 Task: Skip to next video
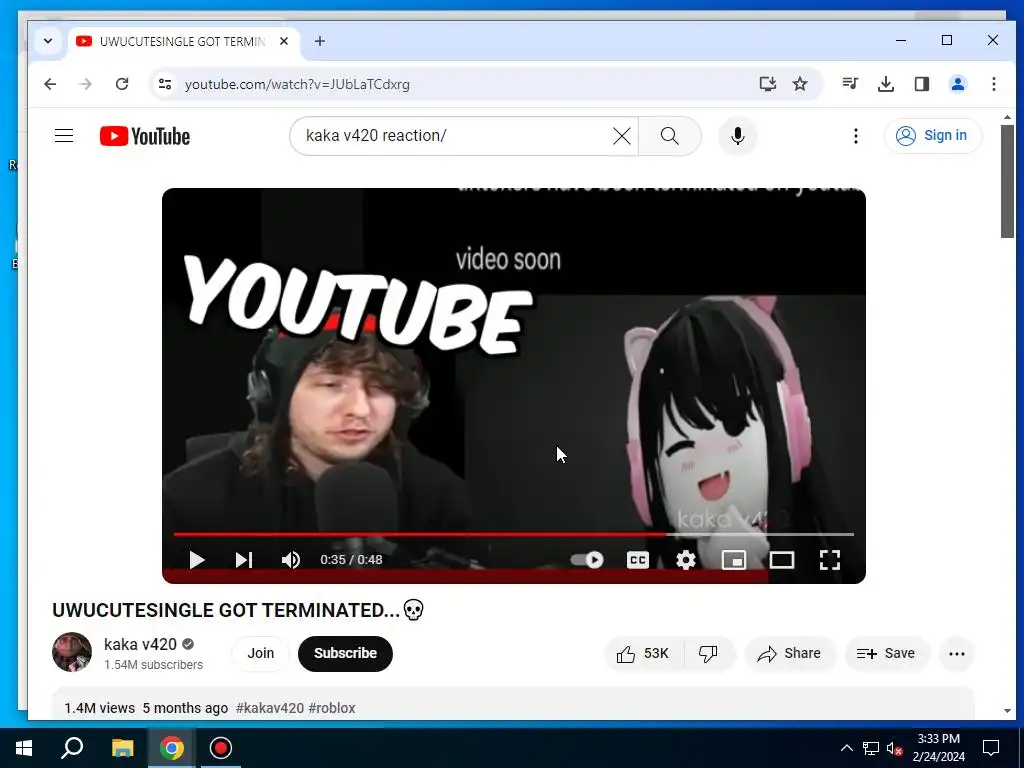244,560
